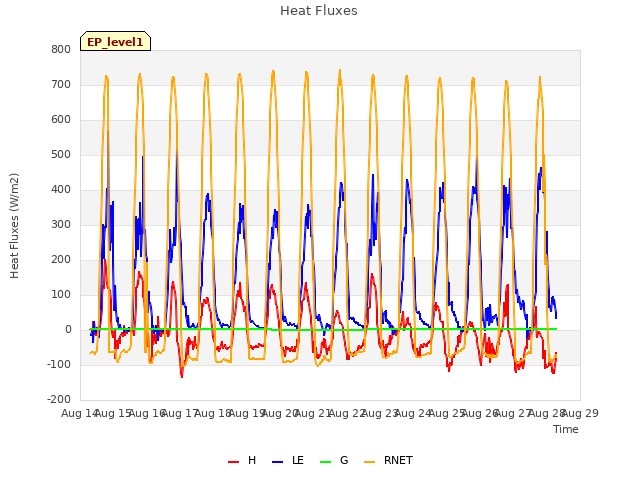The image size is (640, 480).
Task: Toggle the G series in the legend
Action: (334, 460)
